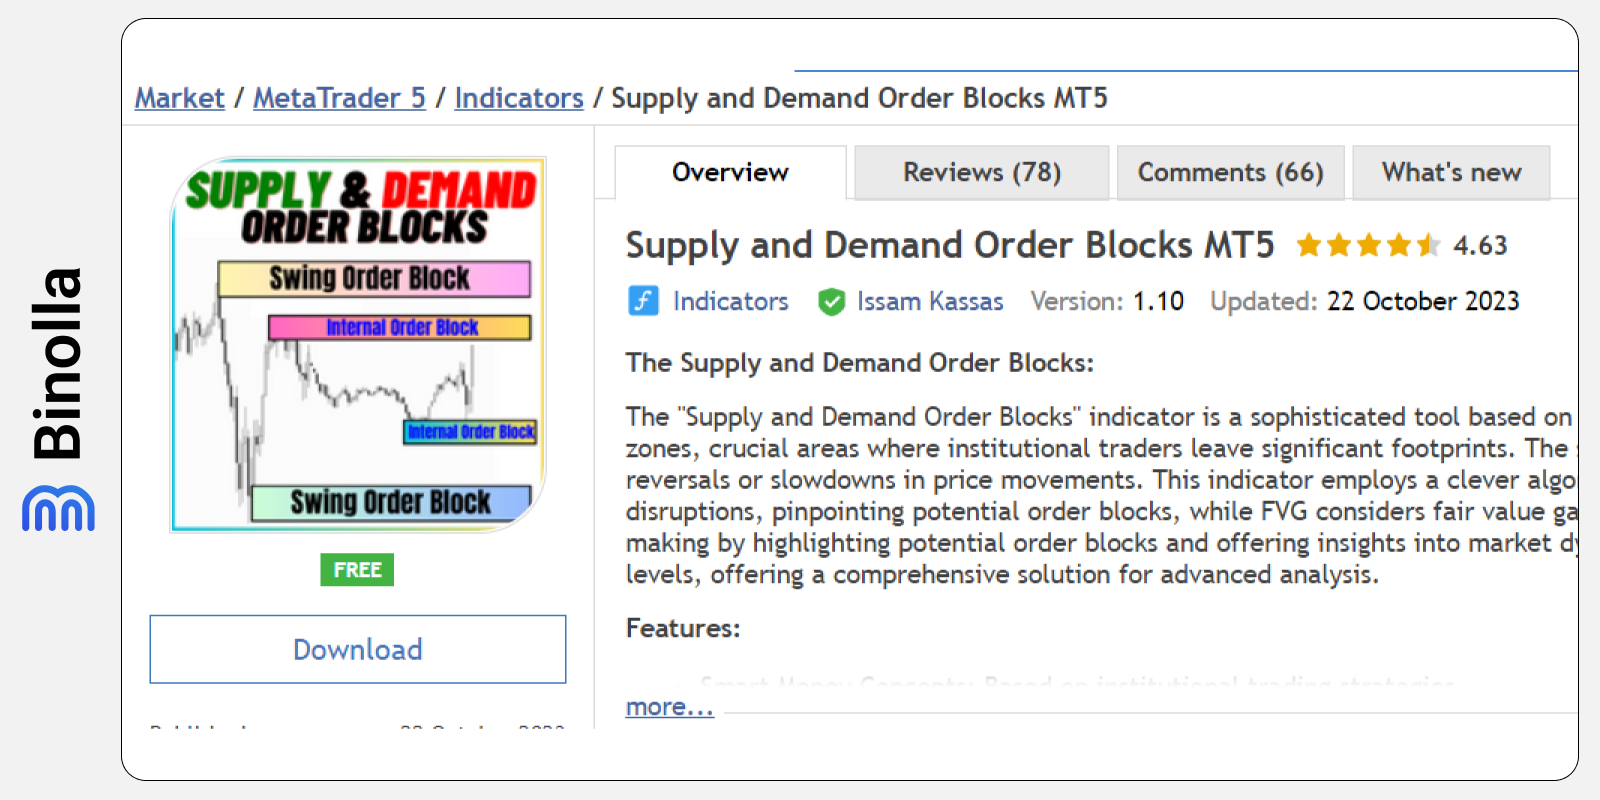Open MetaTrader 5 breadcrumb link
This screenshot has width=1600, height=800.
(339, 98)
